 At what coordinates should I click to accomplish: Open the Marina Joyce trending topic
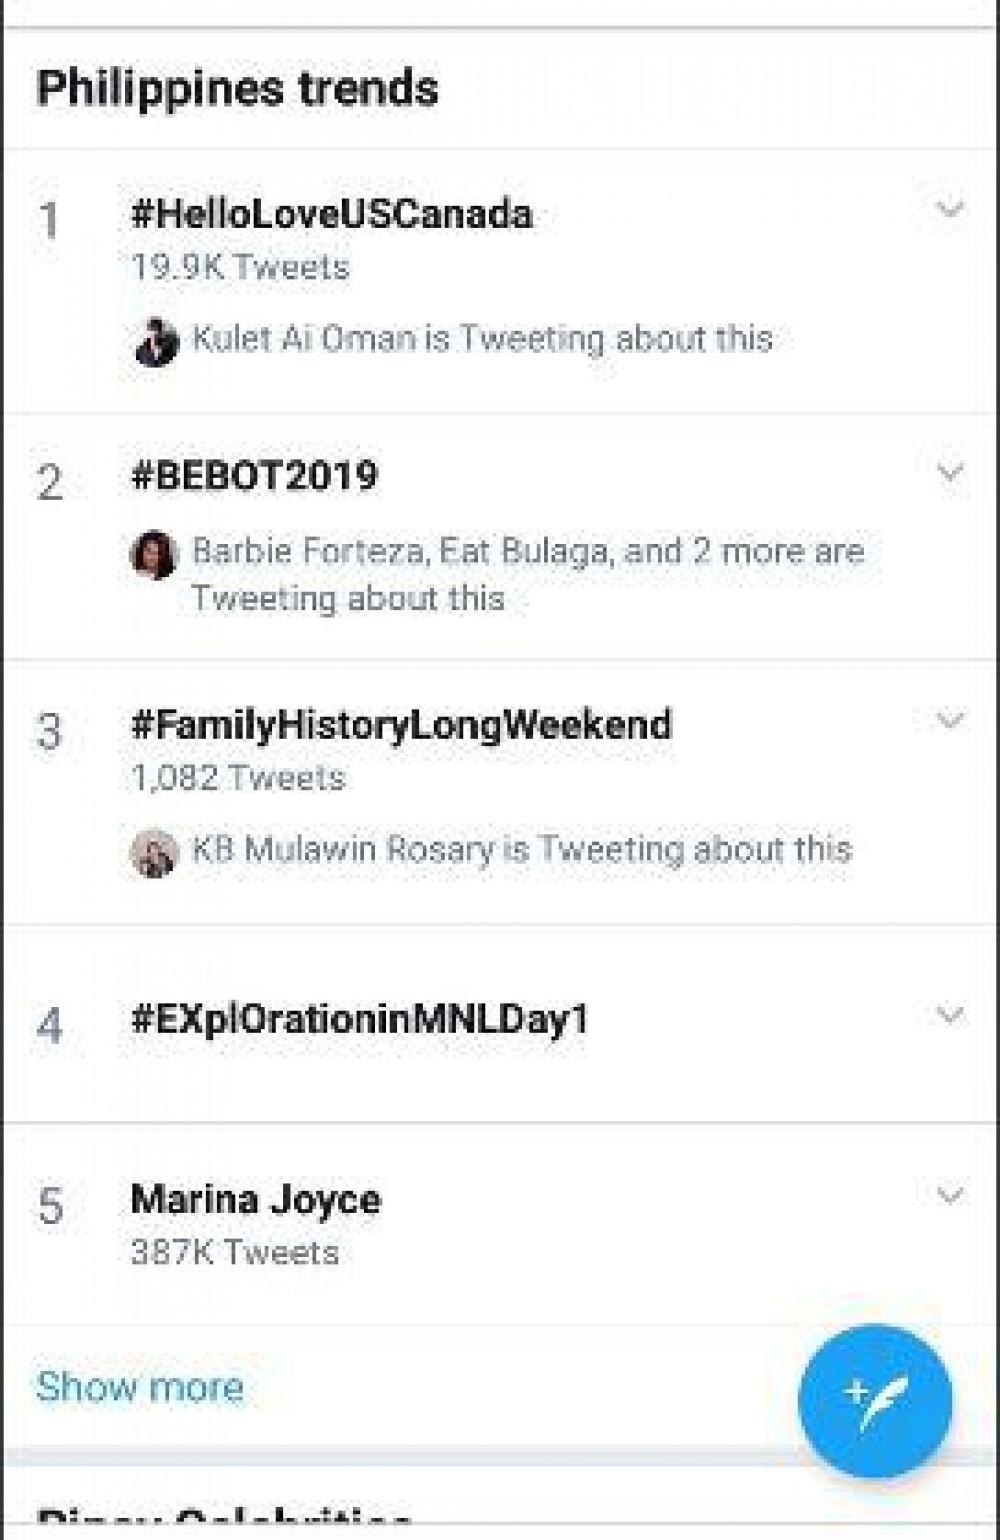click(x=255, y=1199)
